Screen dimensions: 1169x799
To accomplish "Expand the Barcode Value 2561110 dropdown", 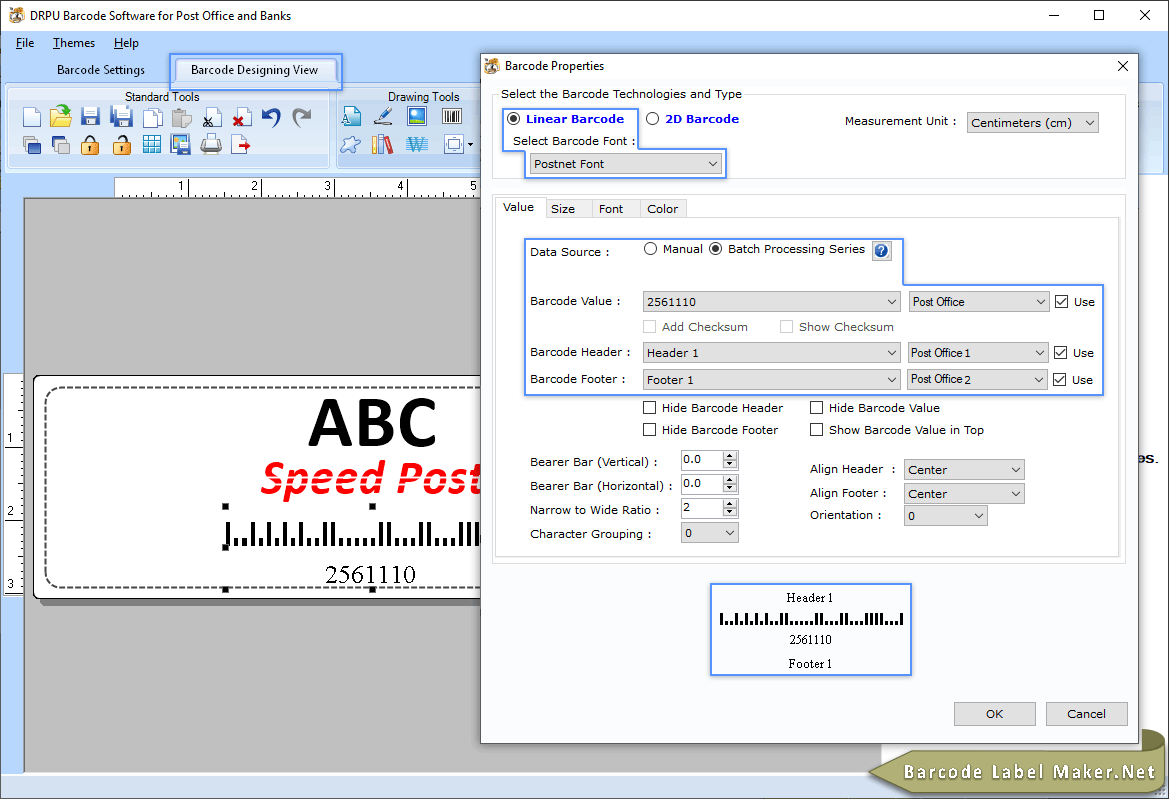I will pos(771,302).
